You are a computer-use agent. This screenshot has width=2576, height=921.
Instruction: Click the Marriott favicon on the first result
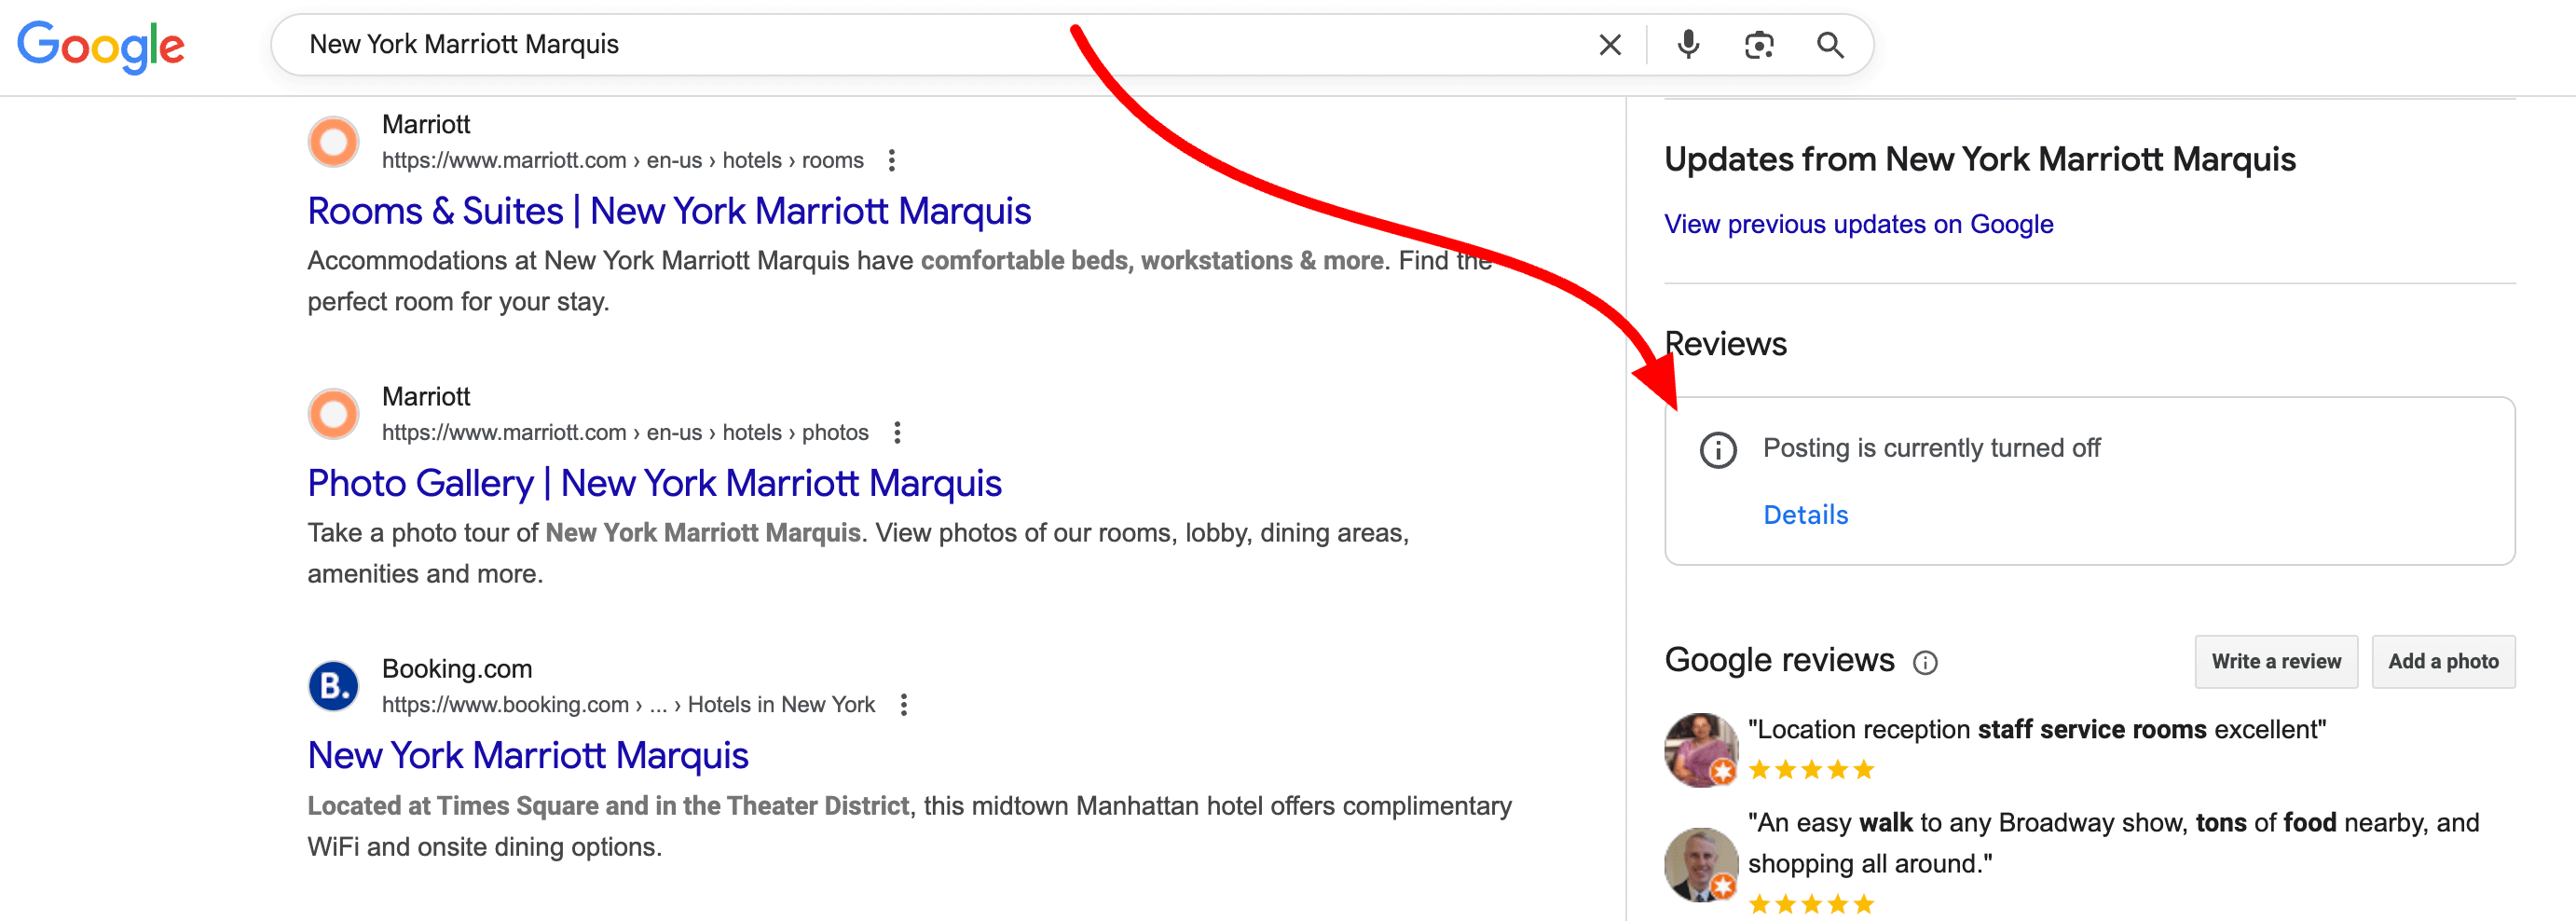[x=333, y=141]
